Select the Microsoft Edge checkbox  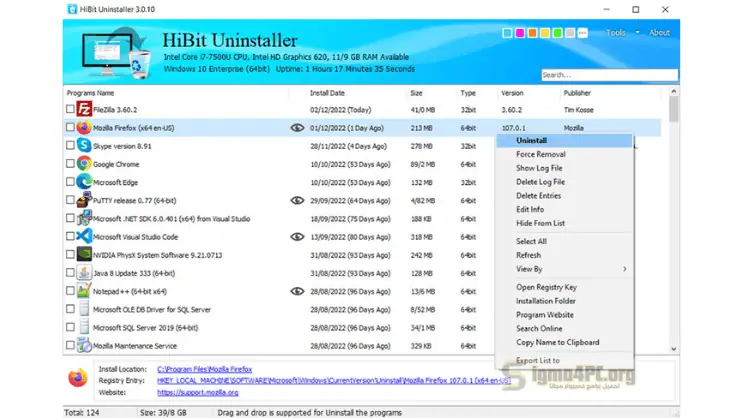70,182
